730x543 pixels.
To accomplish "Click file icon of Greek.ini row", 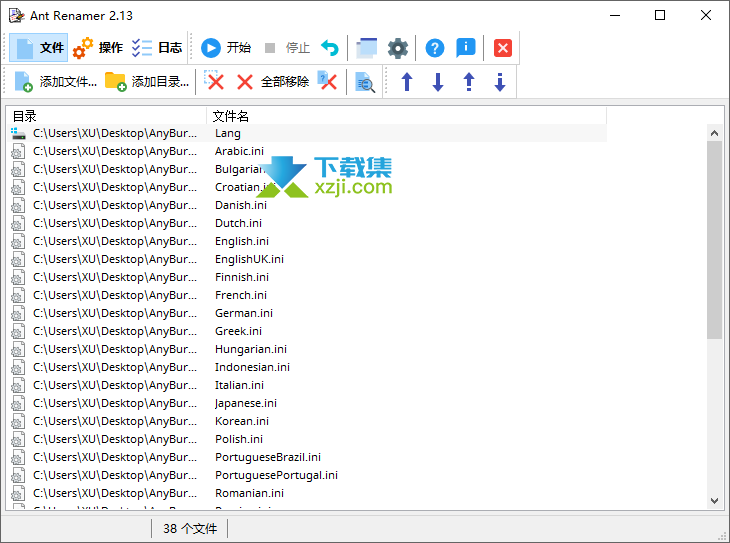I will coord(18,331).
